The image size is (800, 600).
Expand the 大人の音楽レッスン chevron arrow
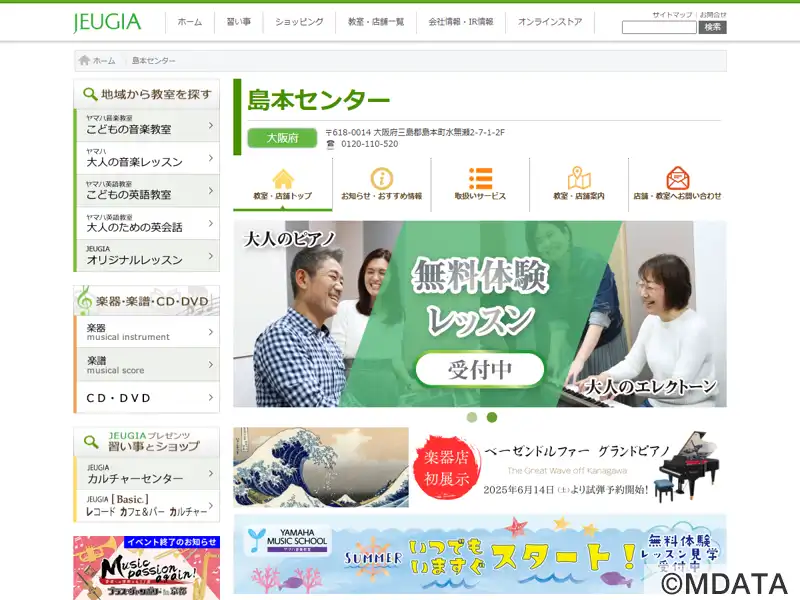coord(211,158)
